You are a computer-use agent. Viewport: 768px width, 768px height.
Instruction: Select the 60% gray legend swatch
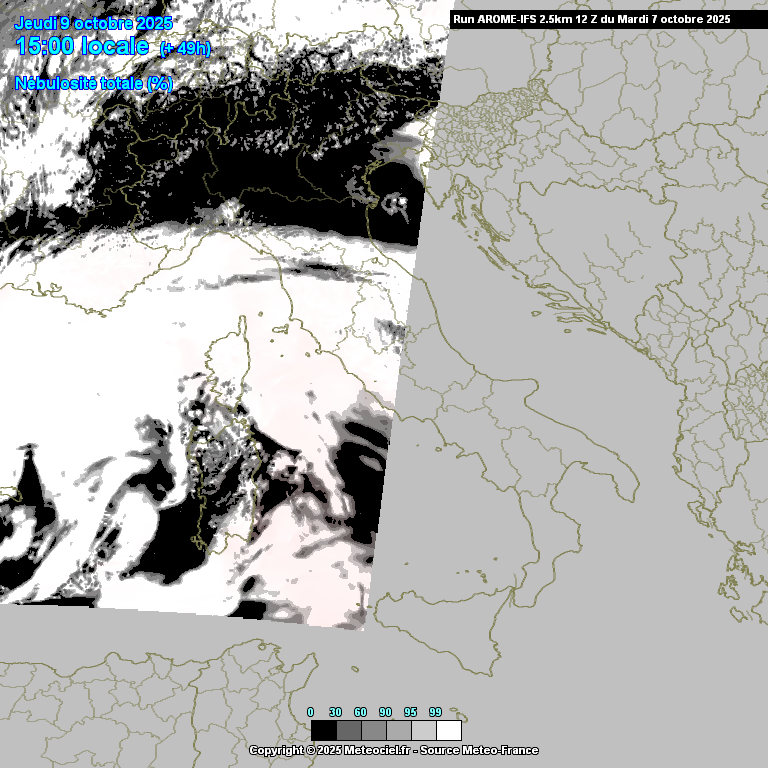tap(374, 730)
